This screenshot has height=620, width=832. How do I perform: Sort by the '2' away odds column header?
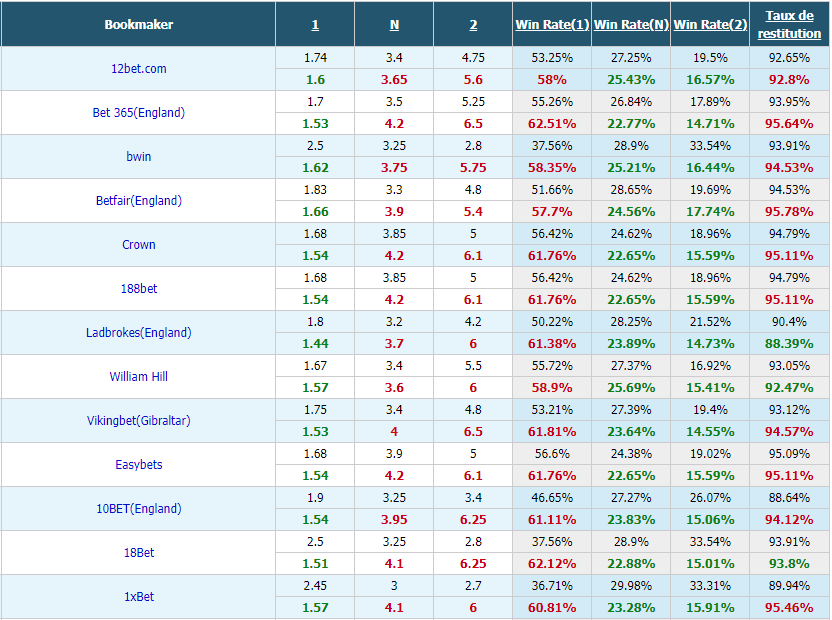(x=473, y=25)
